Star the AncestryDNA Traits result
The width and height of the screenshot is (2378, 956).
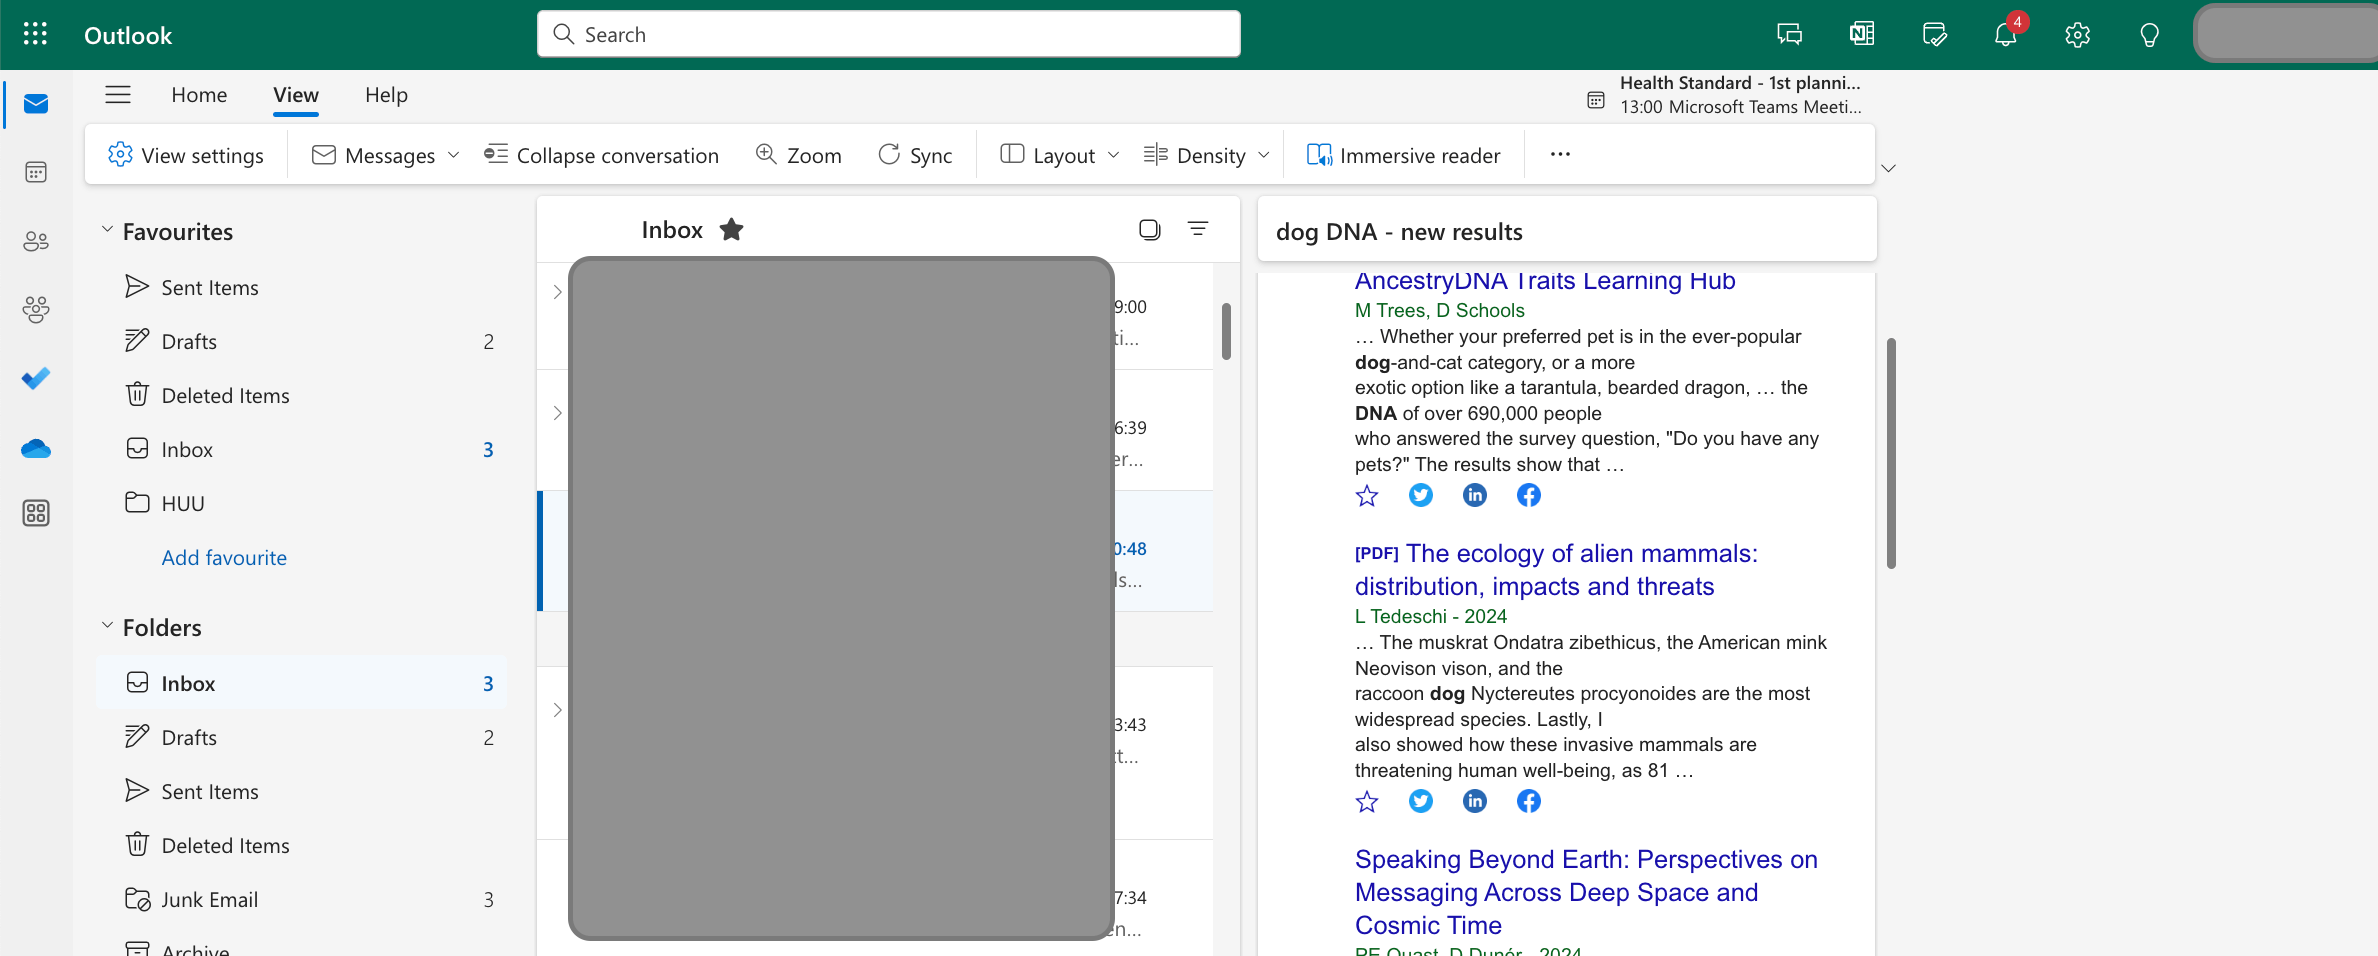[1367, 495]
